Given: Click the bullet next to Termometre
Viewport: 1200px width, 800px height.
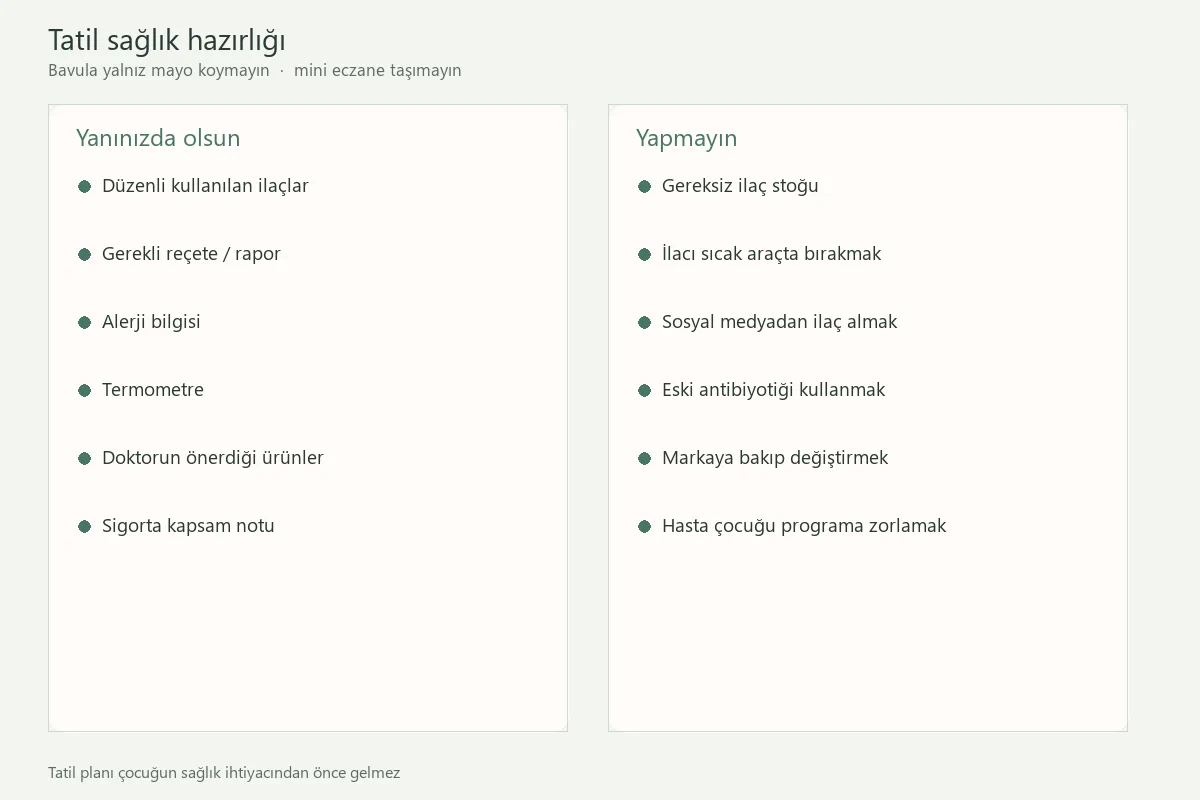Looking at the screenshot, I should (x=85, y=390).
